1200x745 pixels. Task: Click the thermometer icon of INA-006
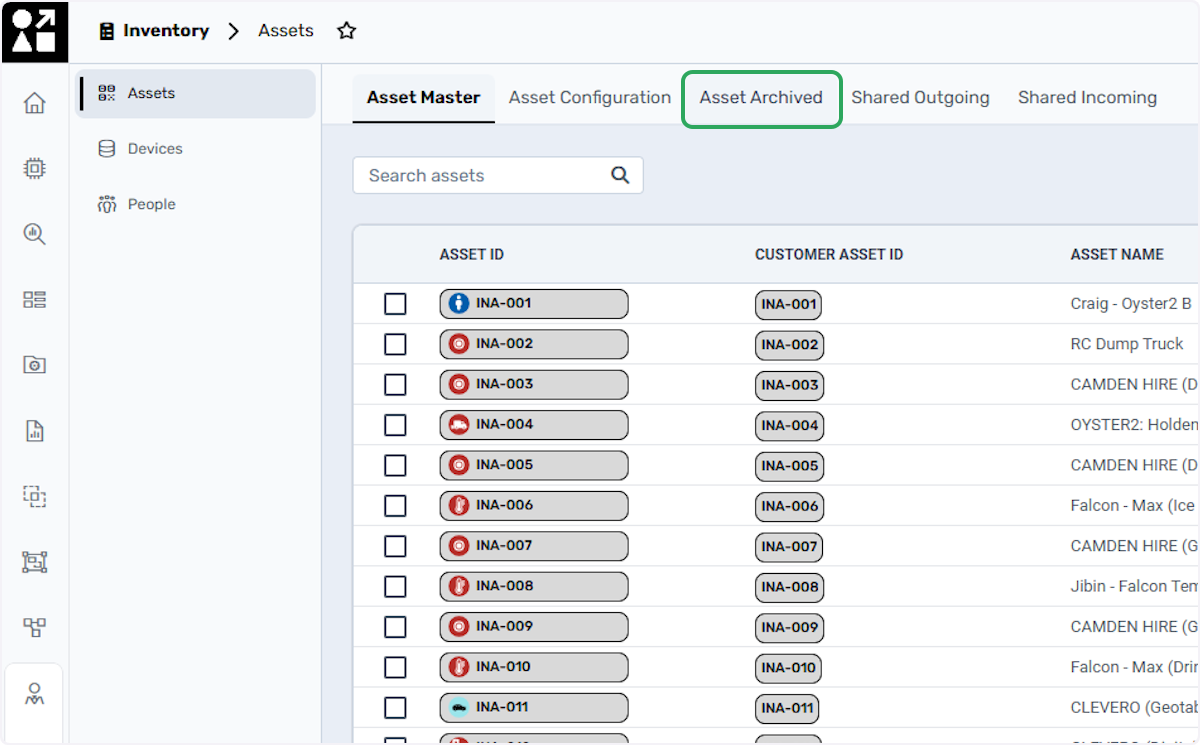tap(459, 505)
